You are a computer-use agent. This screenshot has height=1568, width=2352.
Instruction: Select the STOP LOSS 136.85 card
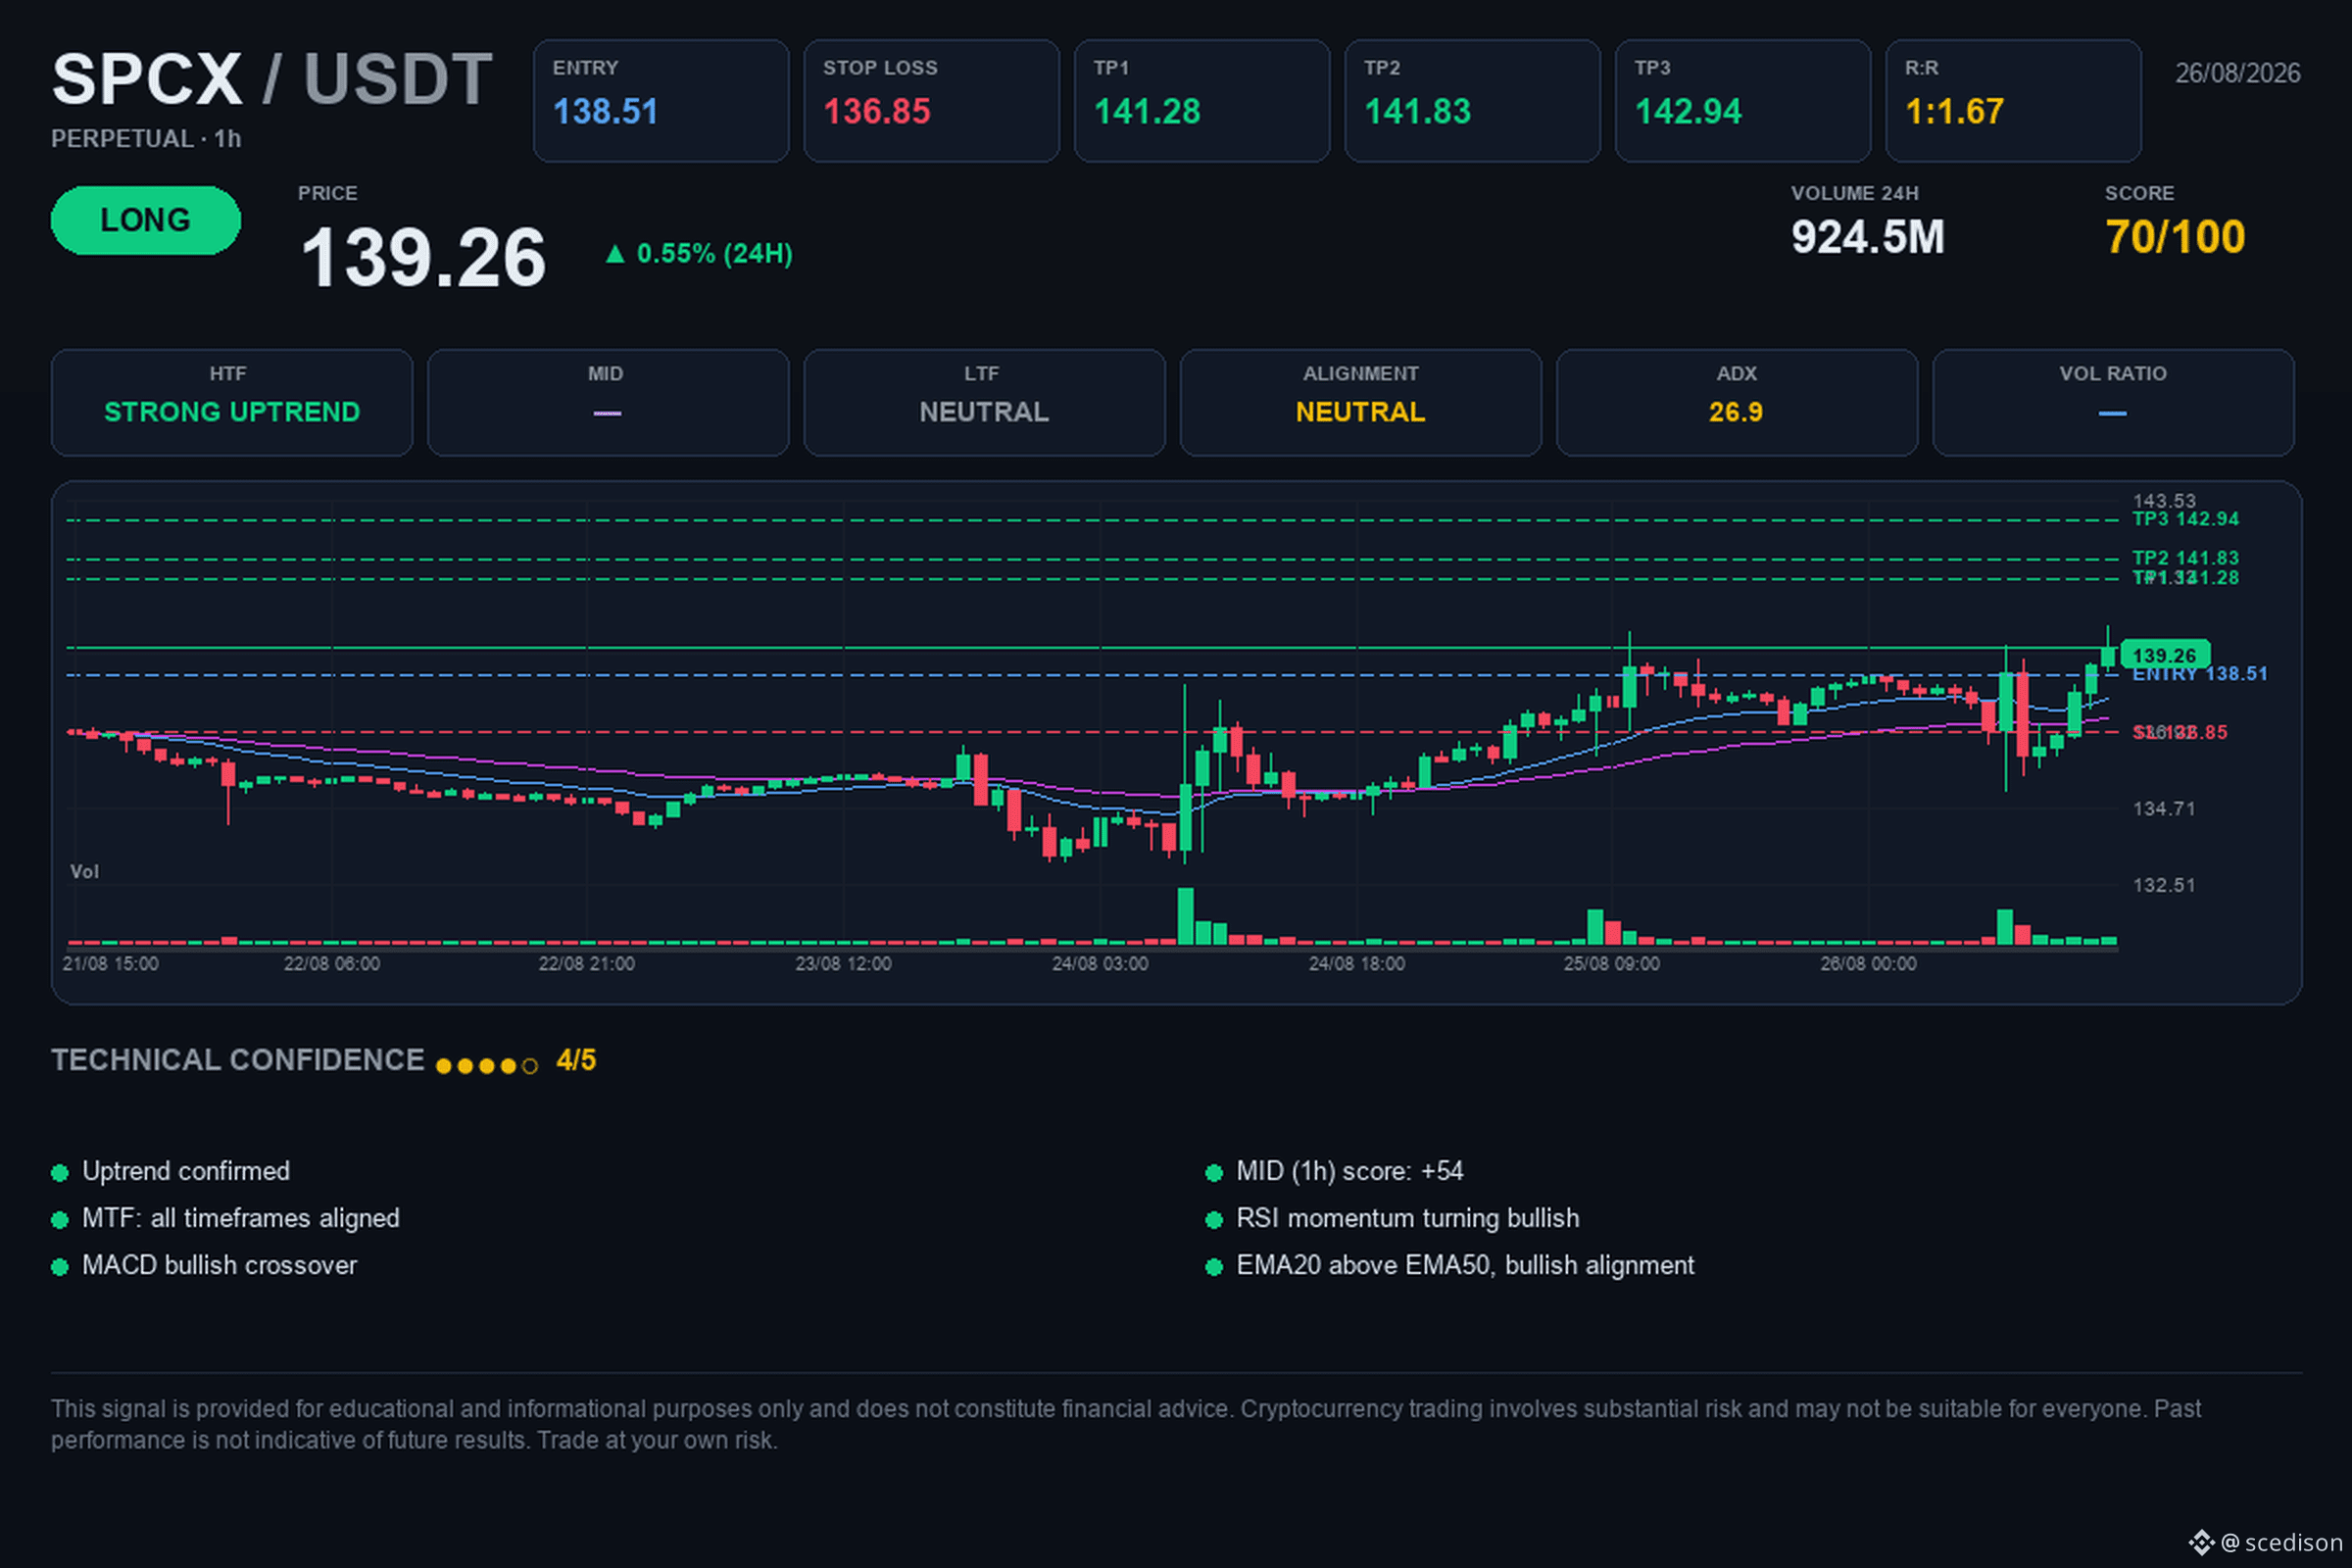click(x=931, y=101)
